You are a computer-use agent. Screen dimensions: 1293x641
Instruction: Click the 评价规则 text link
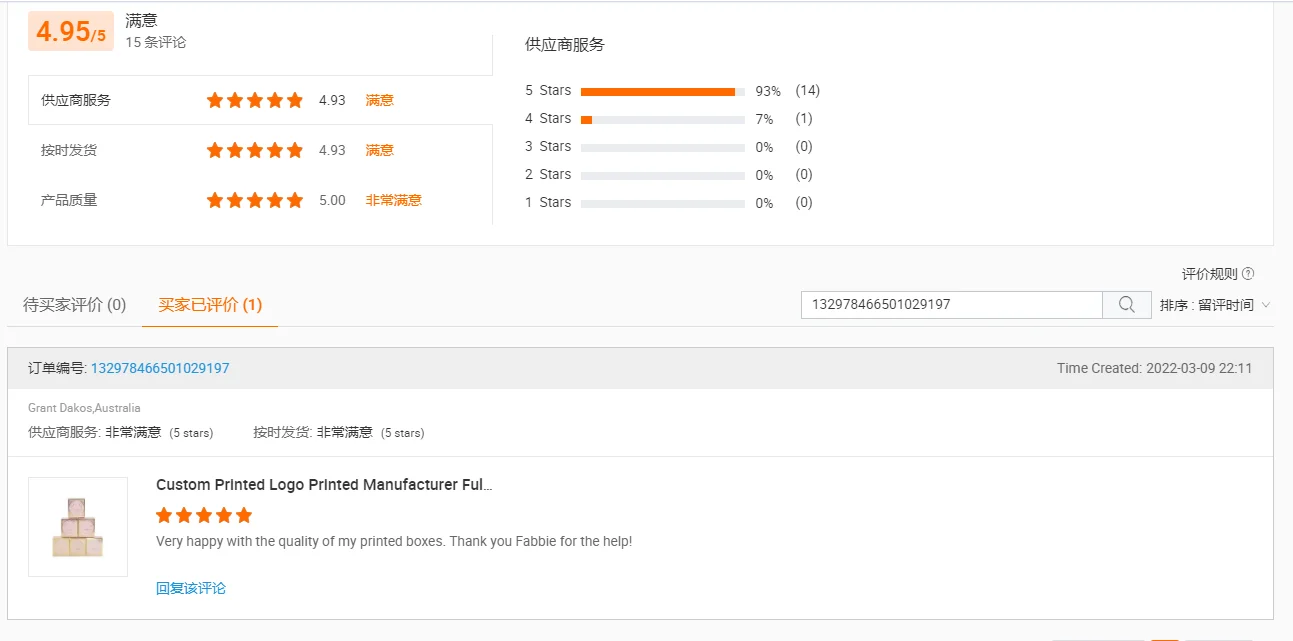[x=1210, y=274]
